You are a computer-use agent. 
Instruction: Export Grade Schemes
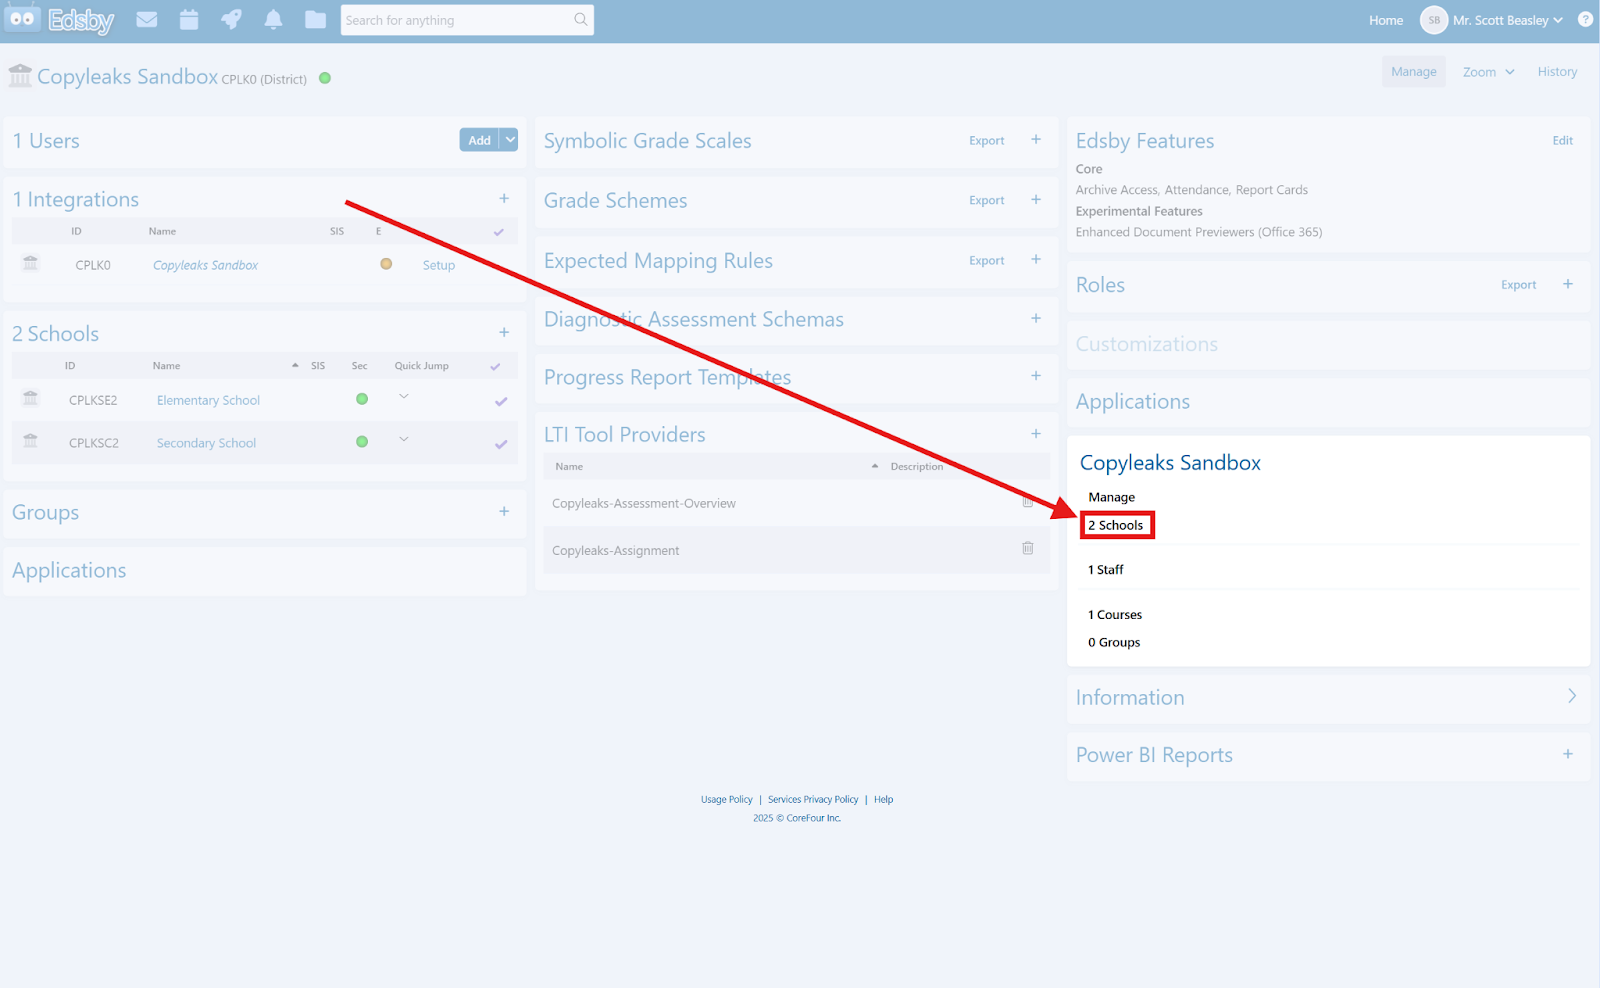pos(987,201)
